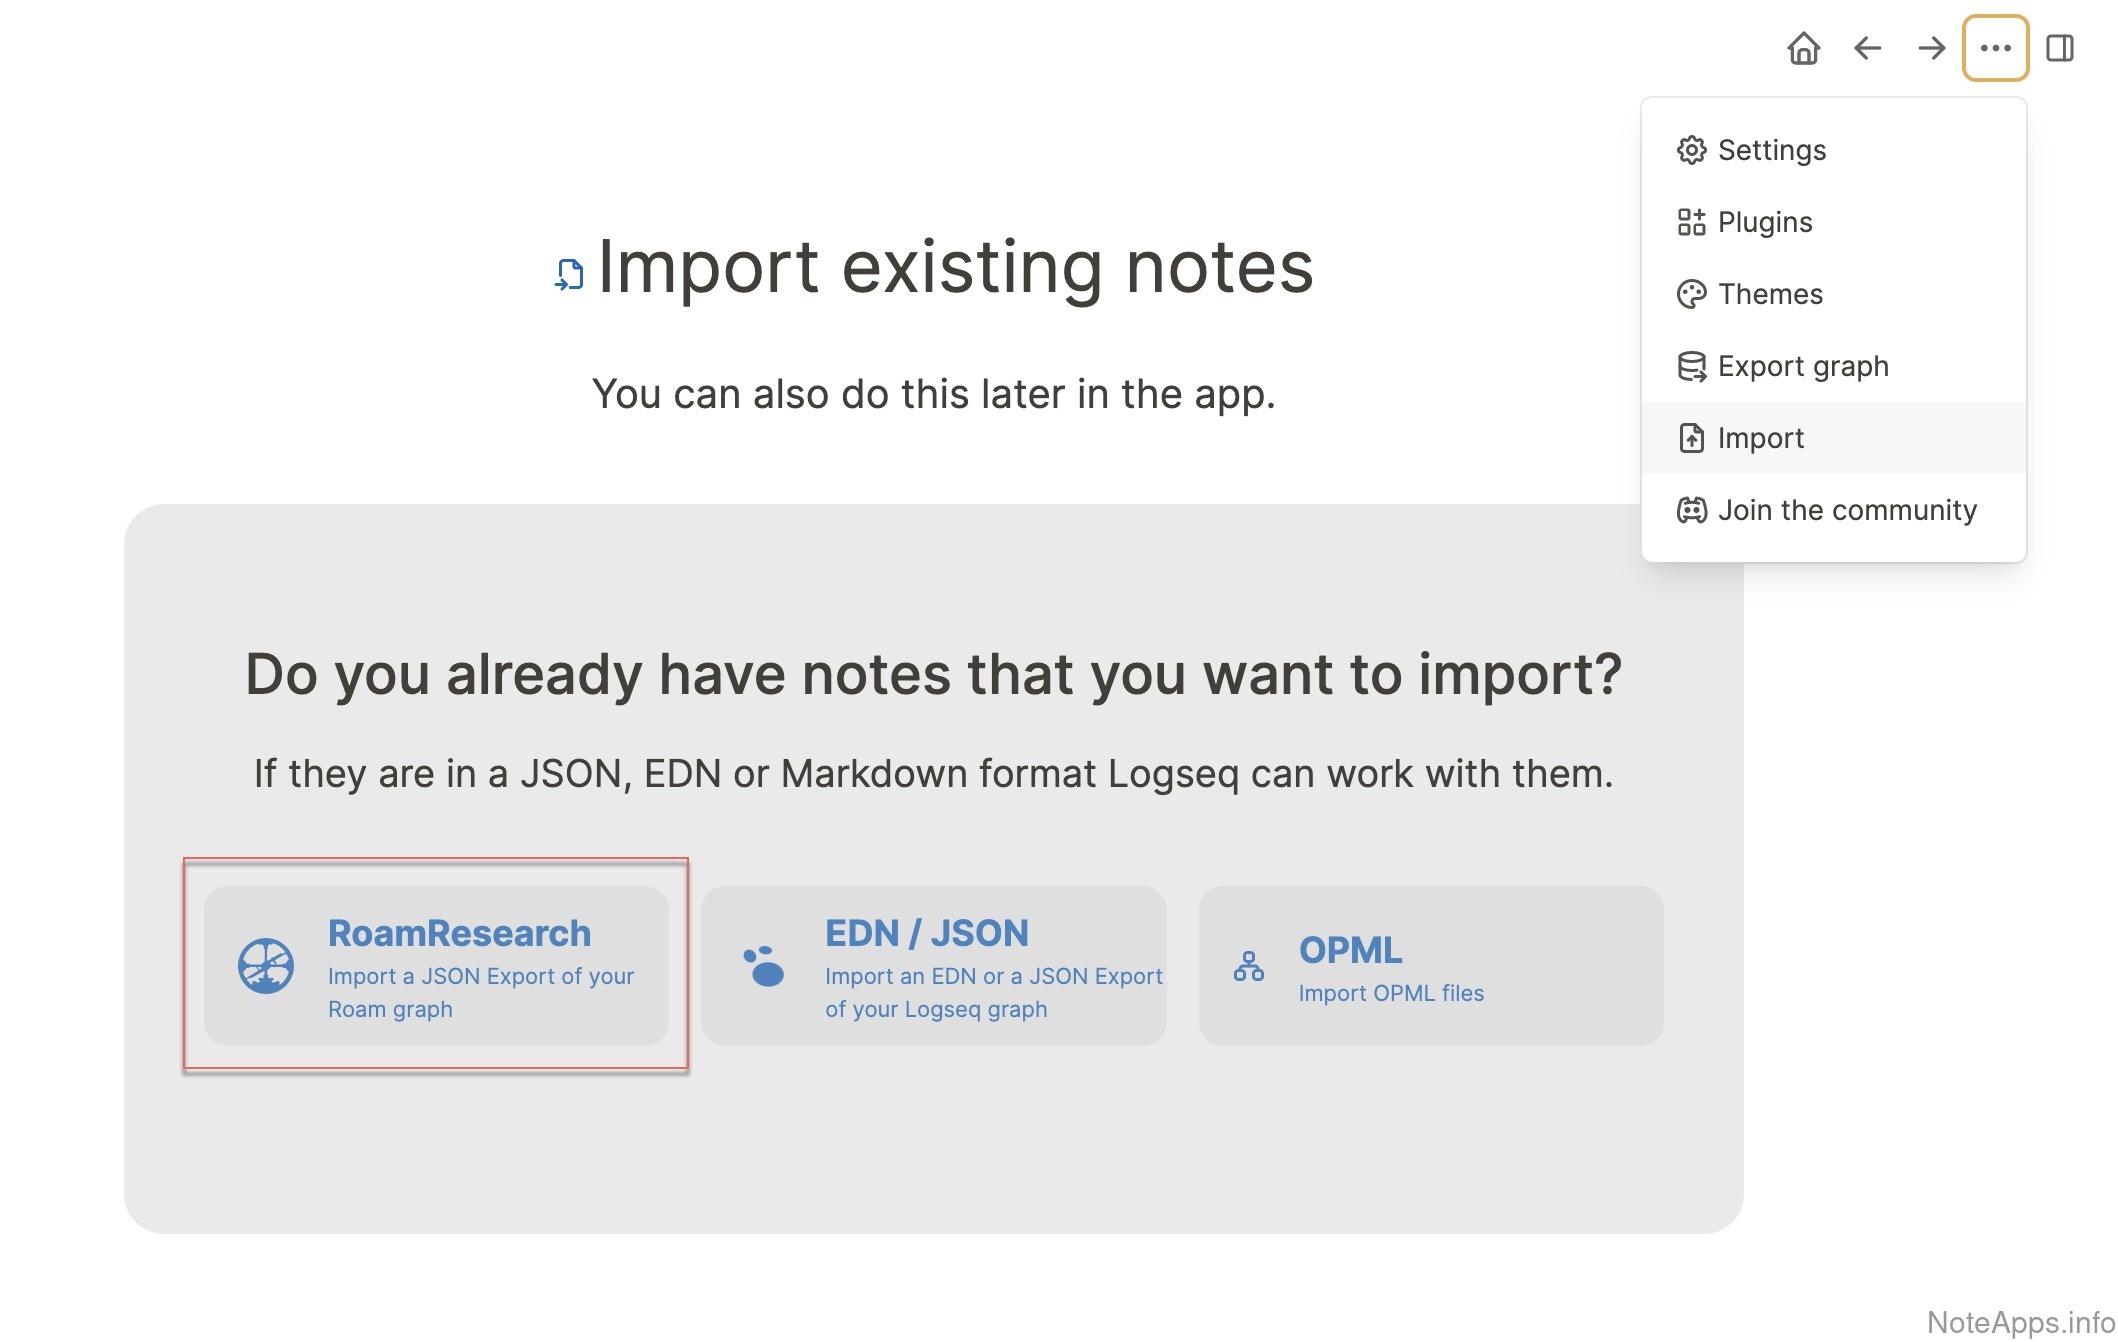This screenshot has width=2118, height=1342.
Task: Choose Themes from the menu
Action: [1769, 294]
